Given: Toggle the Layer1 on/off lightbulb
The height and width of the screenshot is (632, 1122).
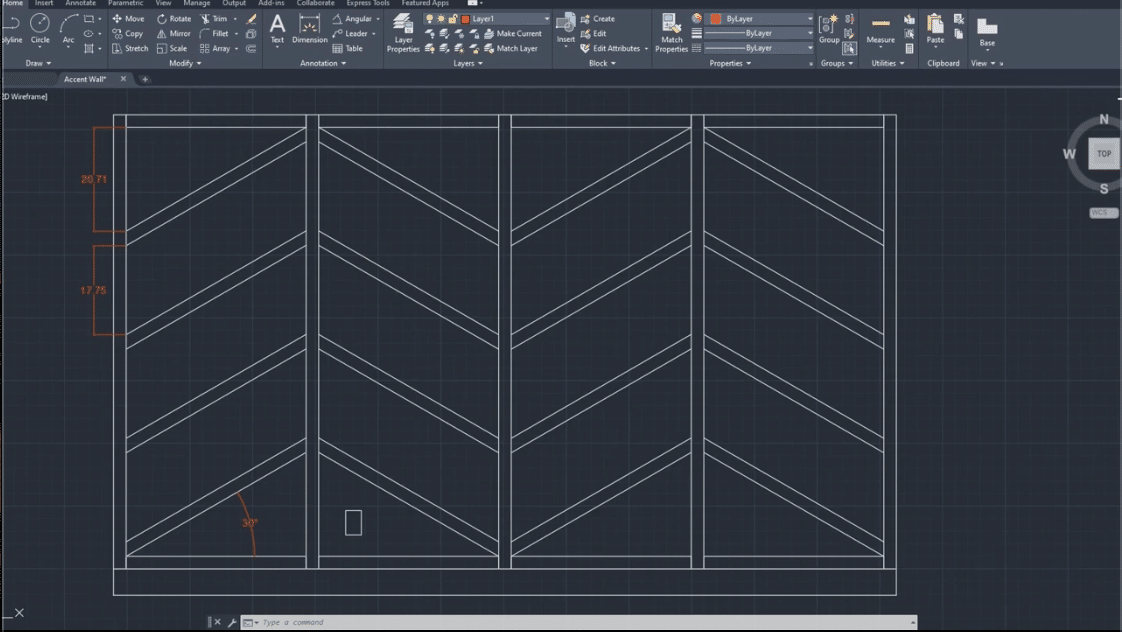Looking at the screenshot, I should (430, 19).
